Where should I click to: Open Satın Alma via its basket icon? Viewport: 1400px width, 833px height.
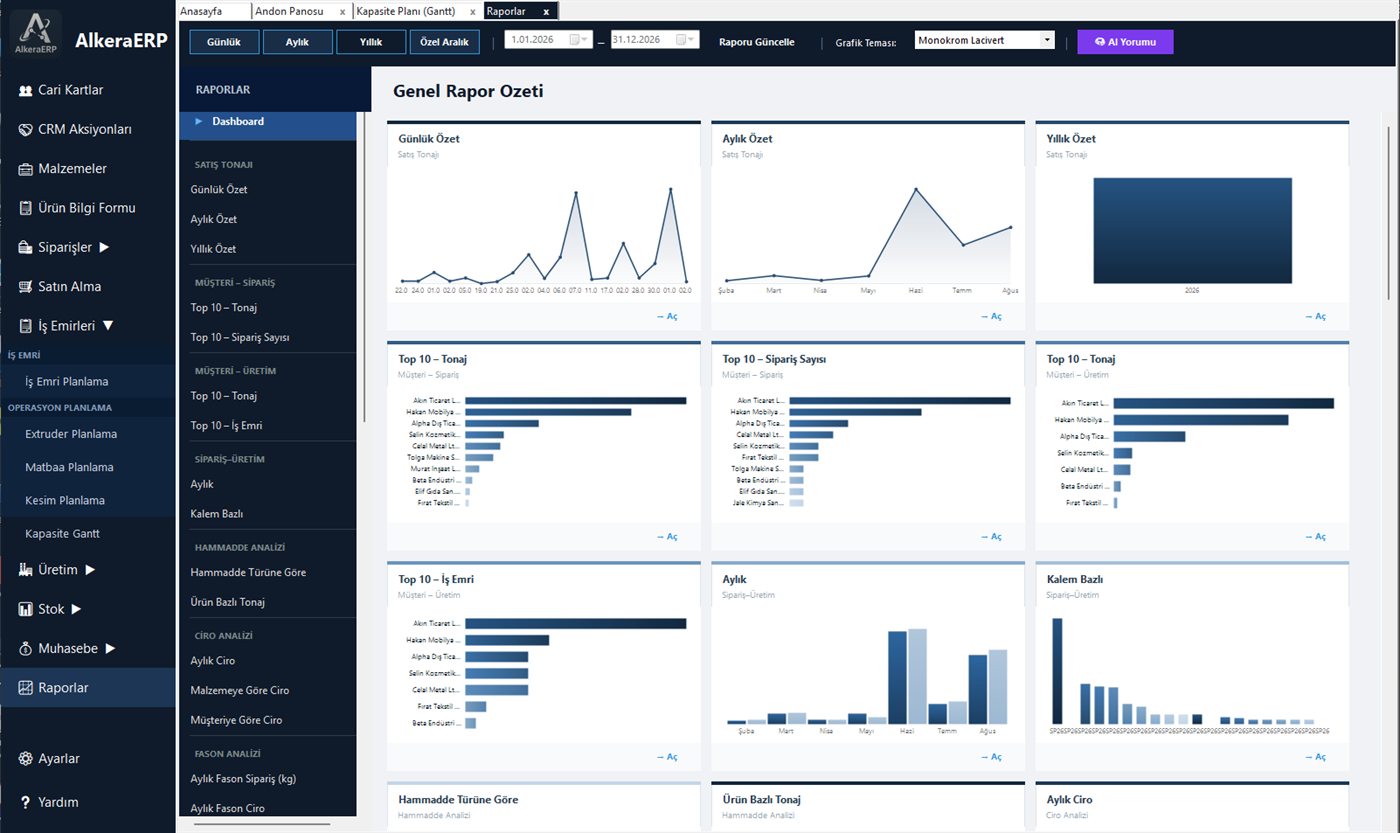coord(26,287)
